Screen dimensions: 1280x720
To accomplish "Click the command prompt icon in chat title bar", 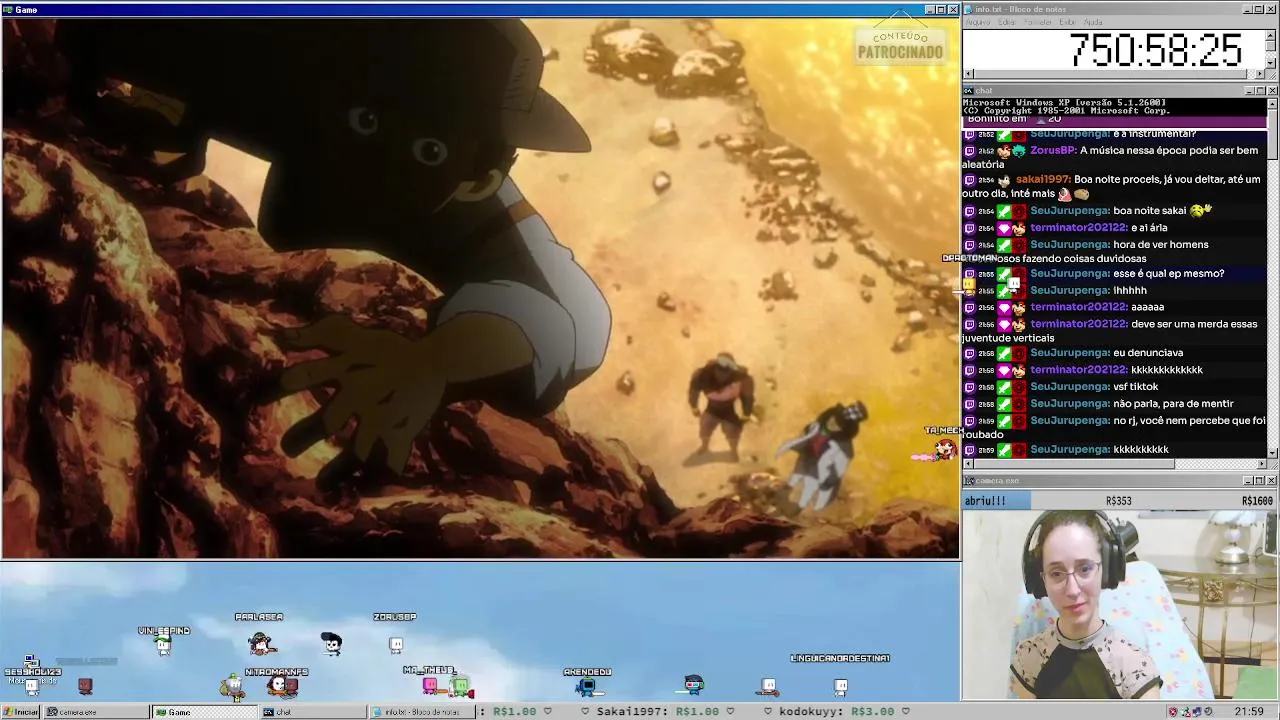I will (969, 91).
